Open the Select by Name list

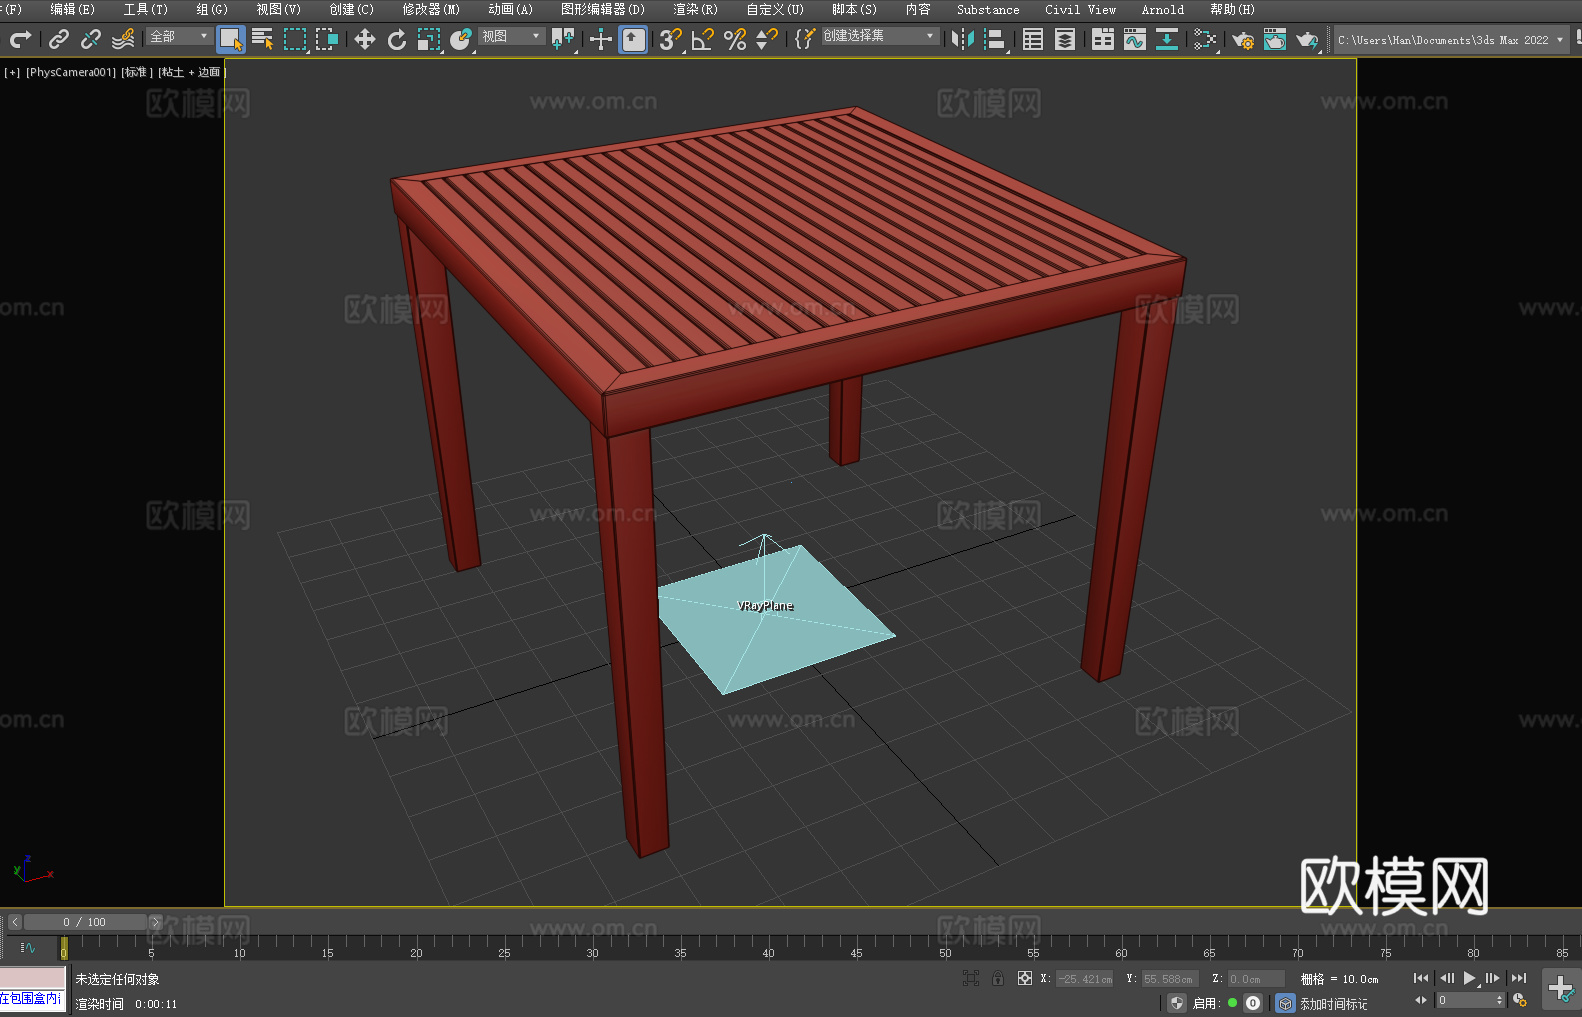point(263,39)
